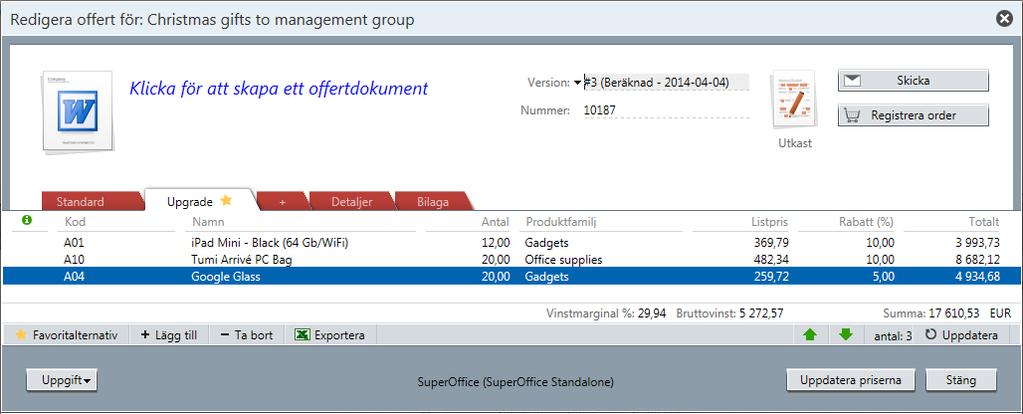Click the Utkast draft status icon
1023x414 pixels.
pyautogui.click(x=794, y=100)
